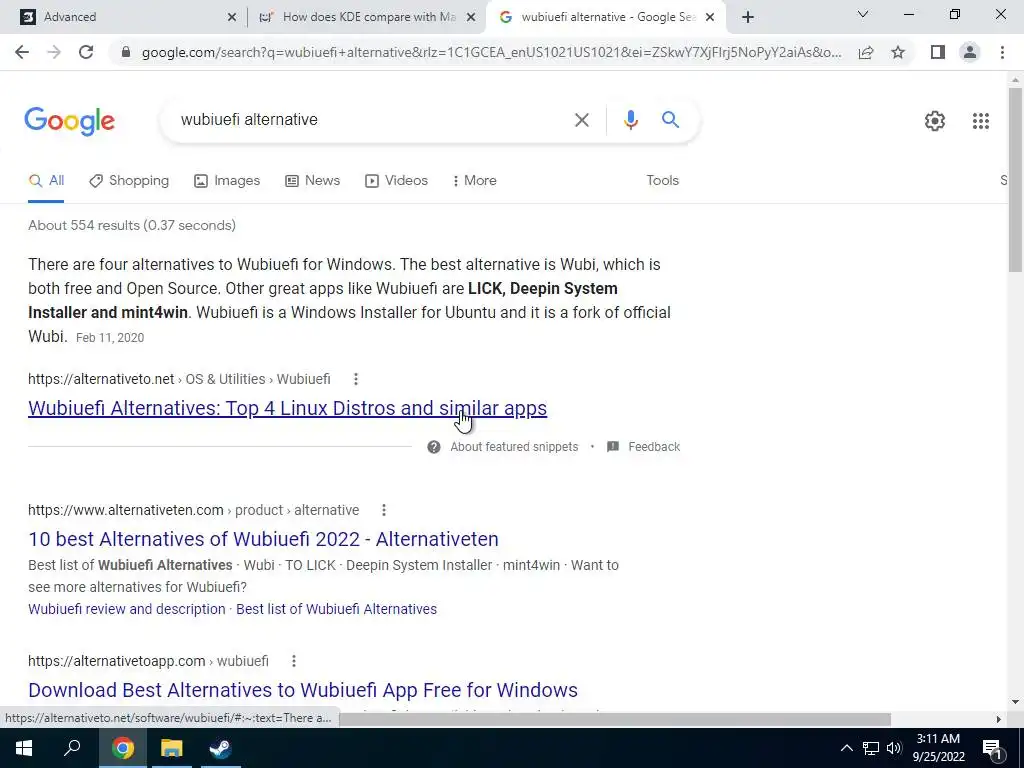
Task: Share this page using the address bar icon
Action: tap(866, 52)
